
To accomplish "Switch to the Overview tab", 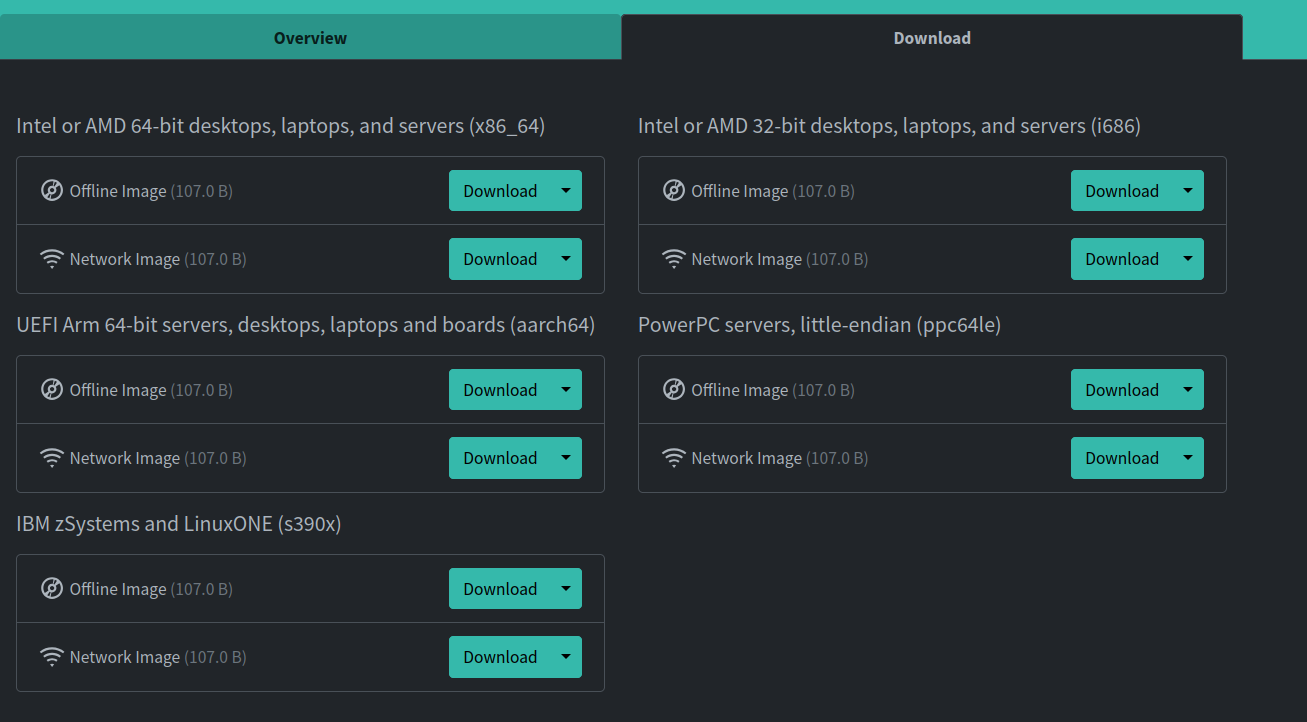I will pos(310,38).
